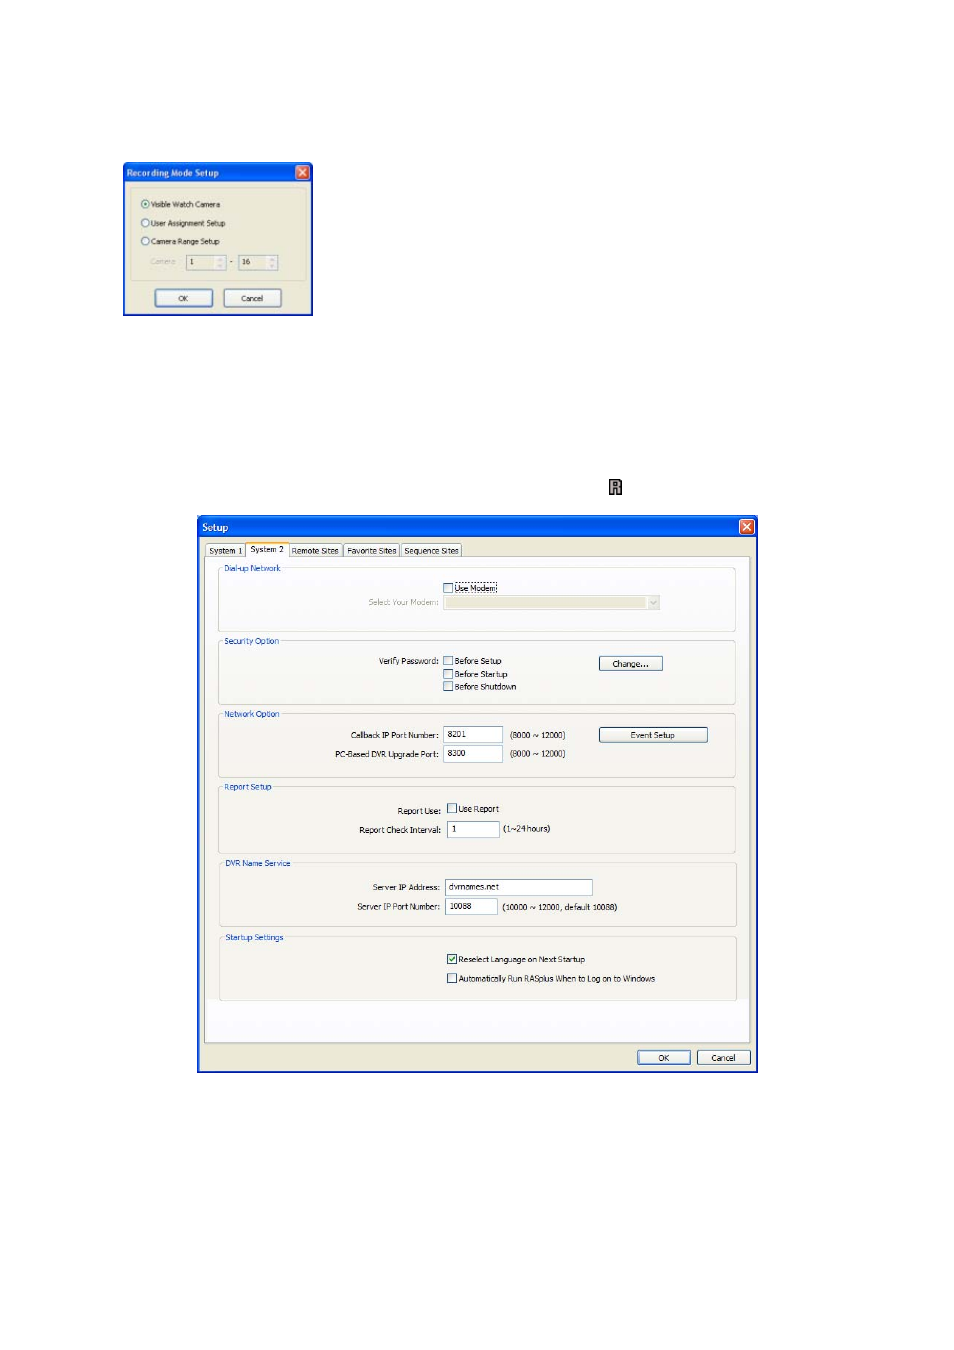
Task: Click the Change... password button
Action: 630,664
